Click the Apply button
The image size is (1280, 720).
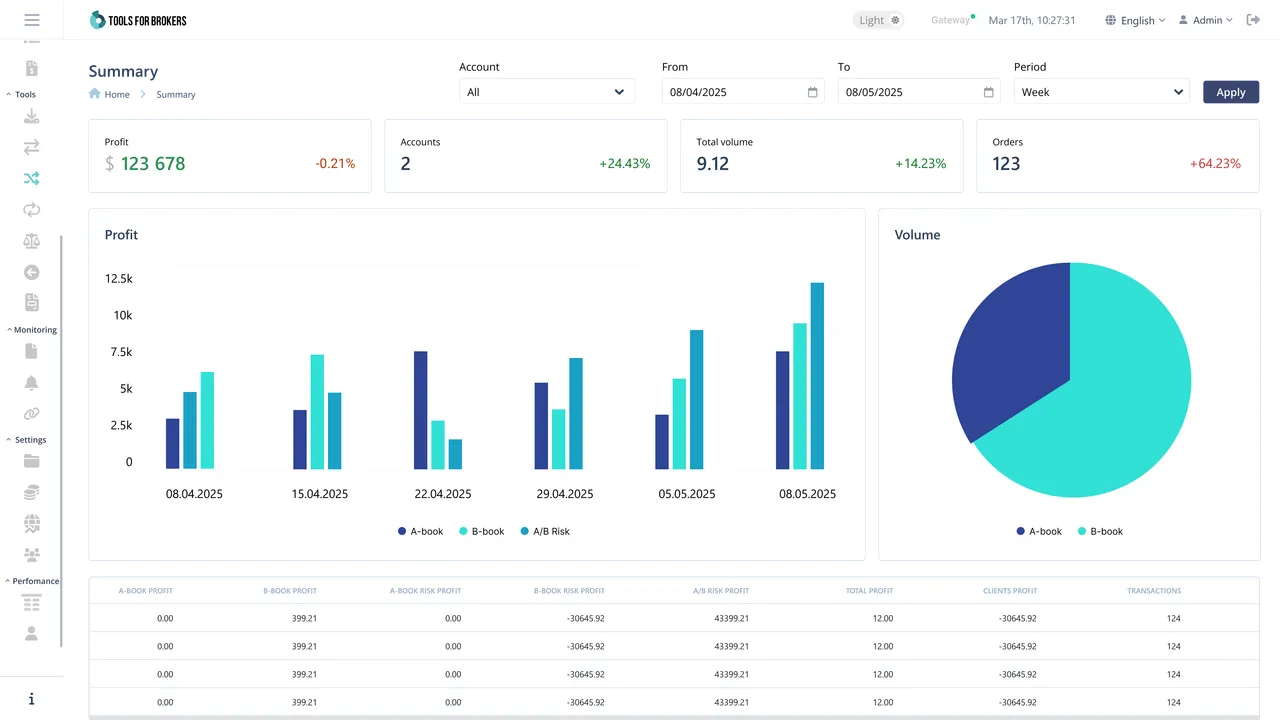coord(1230,91)
